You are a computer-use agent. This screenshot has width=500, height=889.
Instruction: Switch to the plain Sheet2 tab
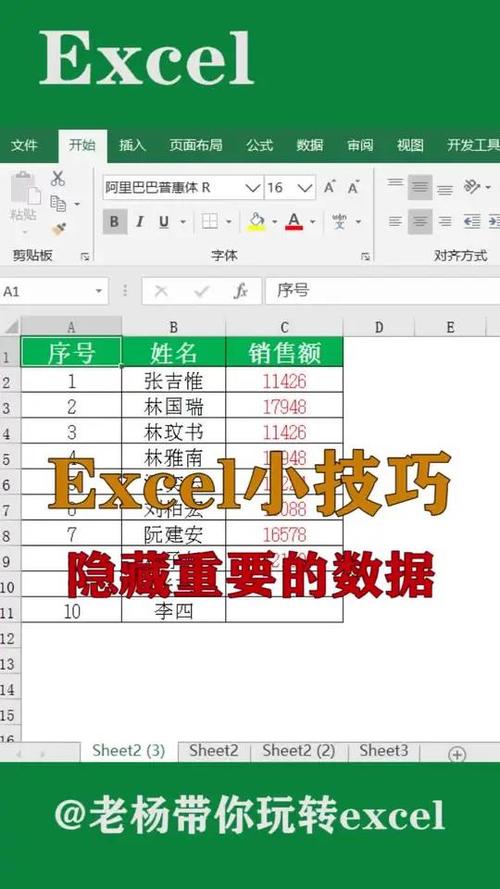tap(214, 751)
